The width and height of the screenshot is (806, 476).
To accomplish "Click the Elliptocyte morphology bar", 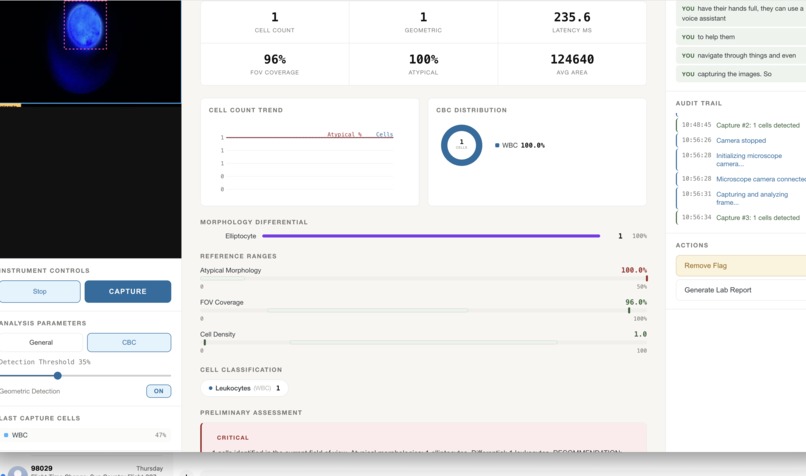I will coord(431,236).
